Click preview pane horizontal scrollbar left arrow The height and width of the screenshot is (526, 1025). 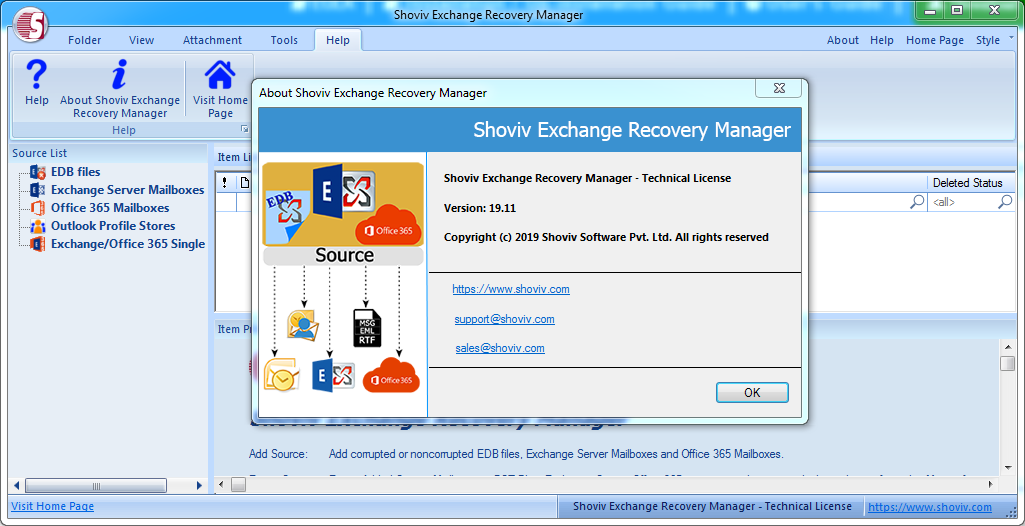pos(222,485)
